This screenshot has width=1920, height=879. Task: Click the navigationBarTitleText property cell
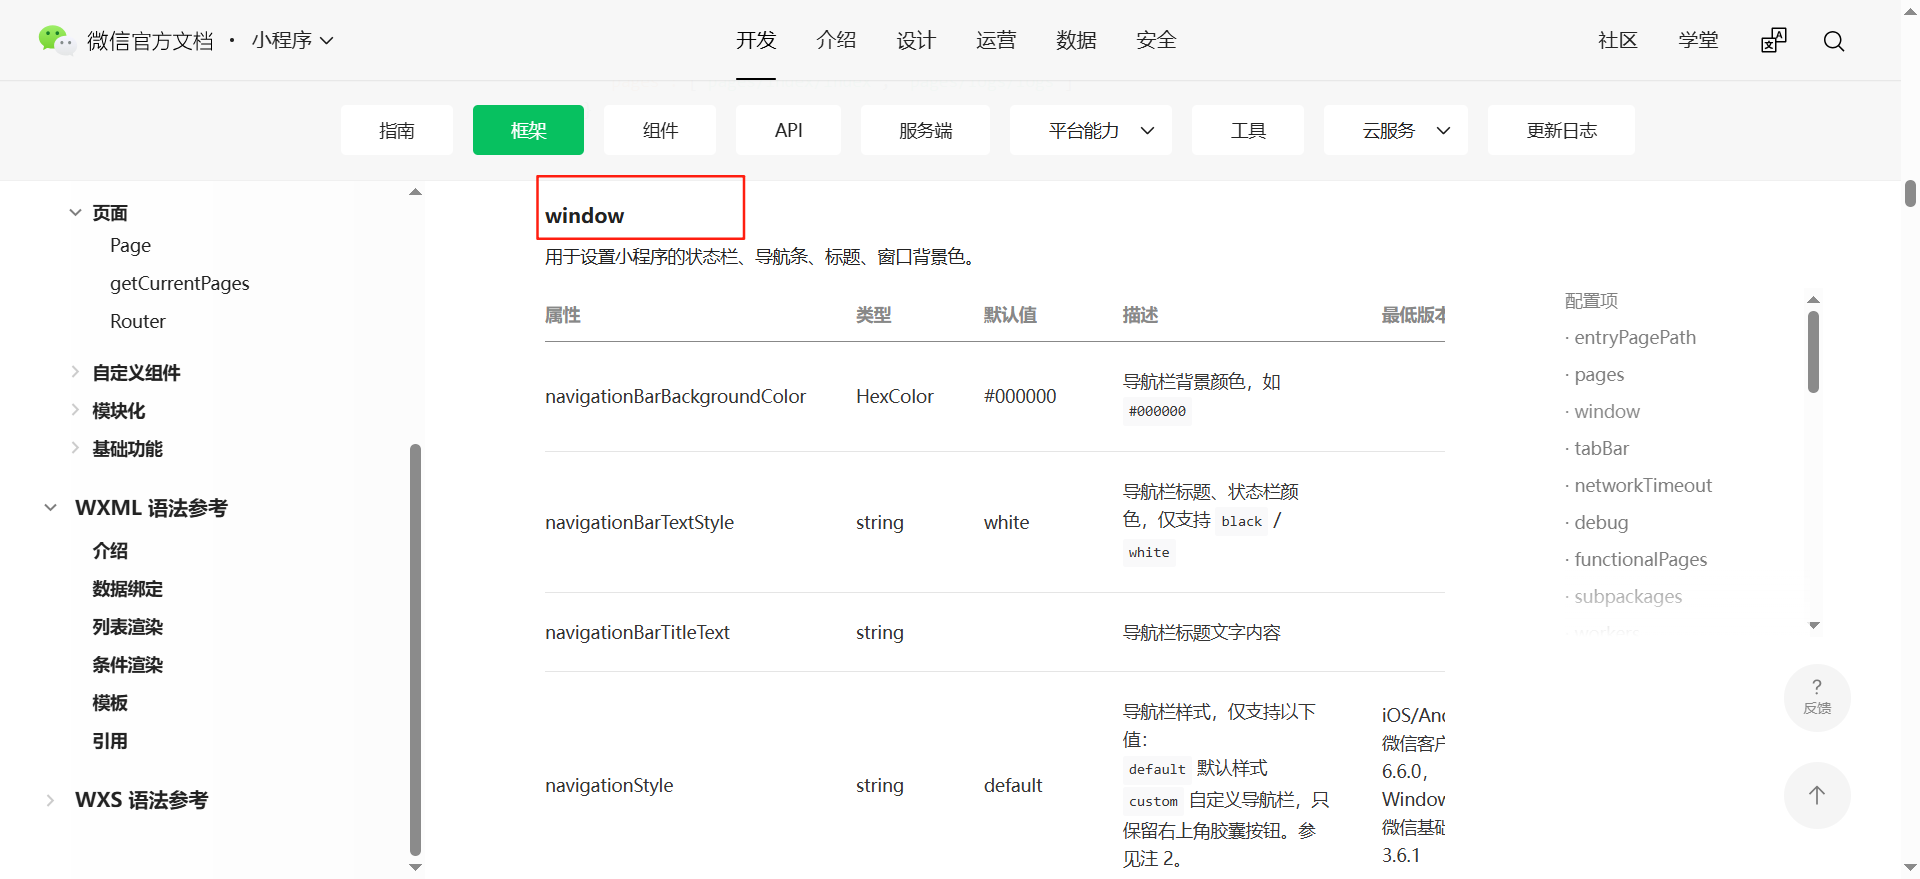[x=637, y=632]
